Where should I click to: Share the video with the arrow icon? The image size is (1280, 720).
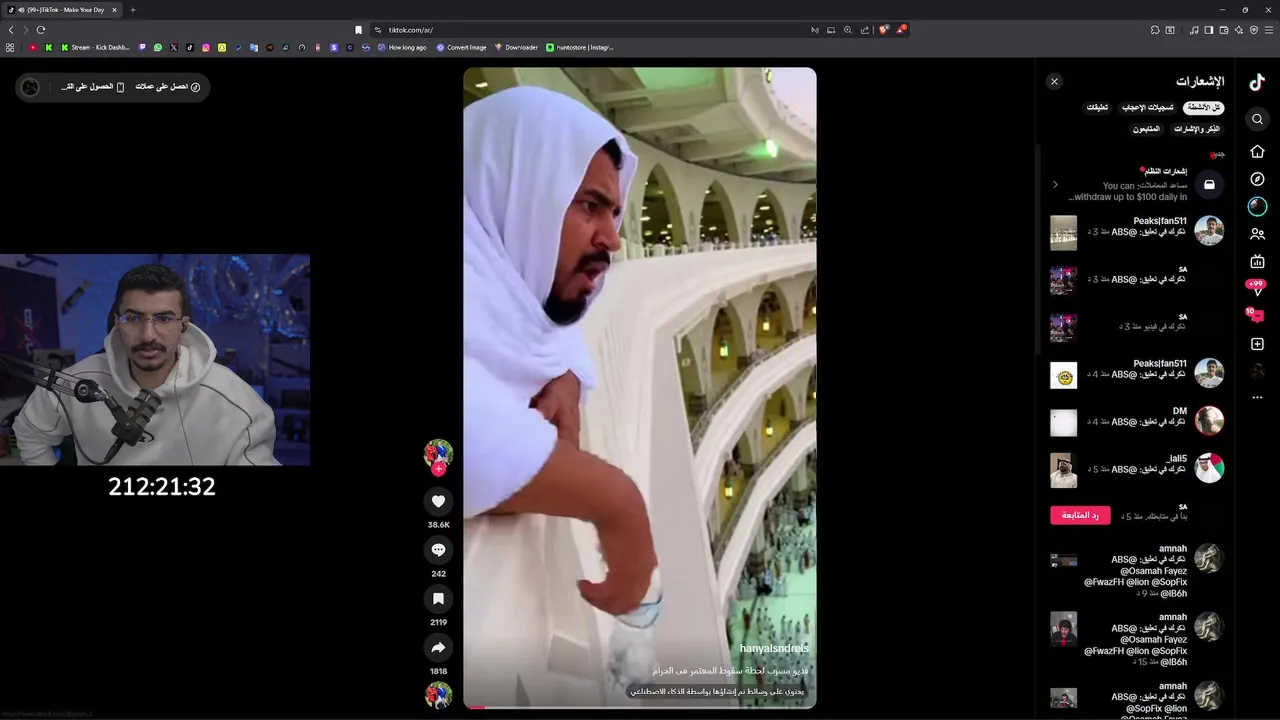tap(438, 647)
